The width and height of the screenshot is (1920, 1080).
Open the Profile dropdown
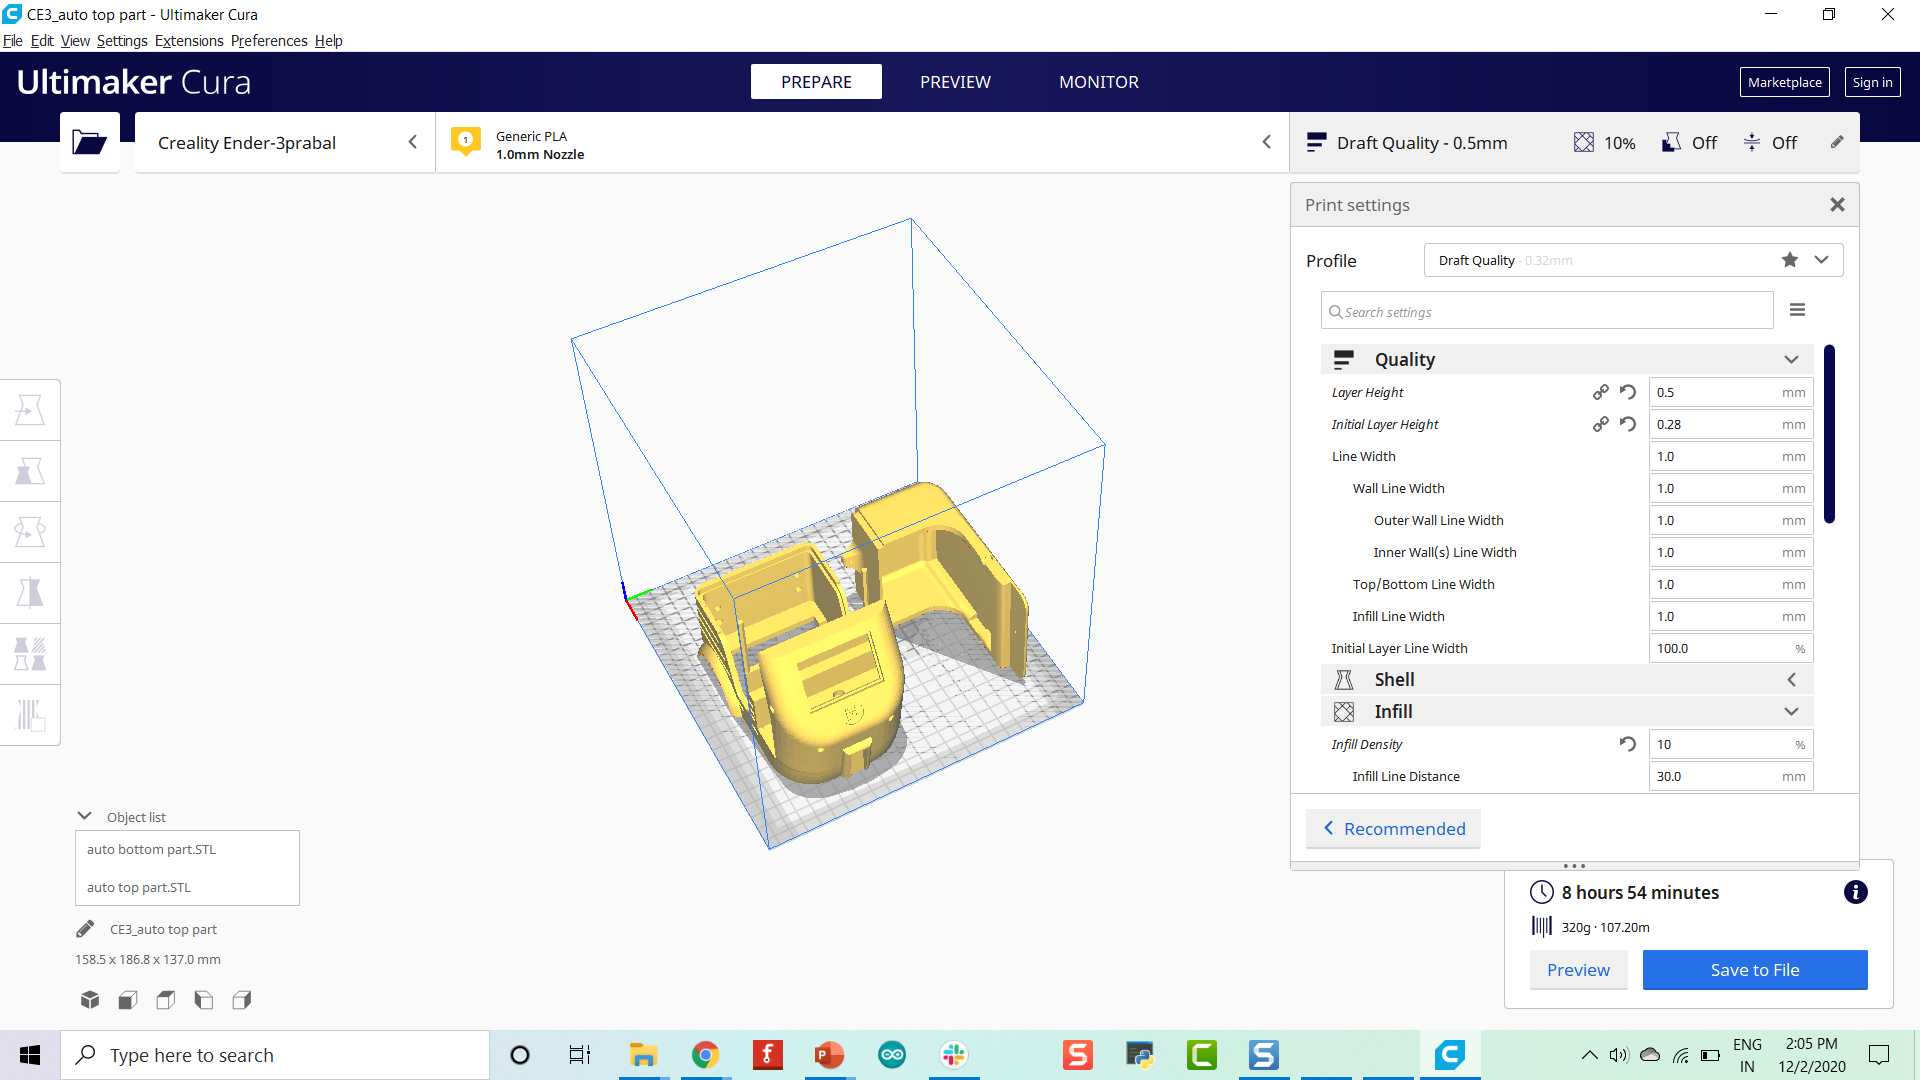[x=1633, y=260]
